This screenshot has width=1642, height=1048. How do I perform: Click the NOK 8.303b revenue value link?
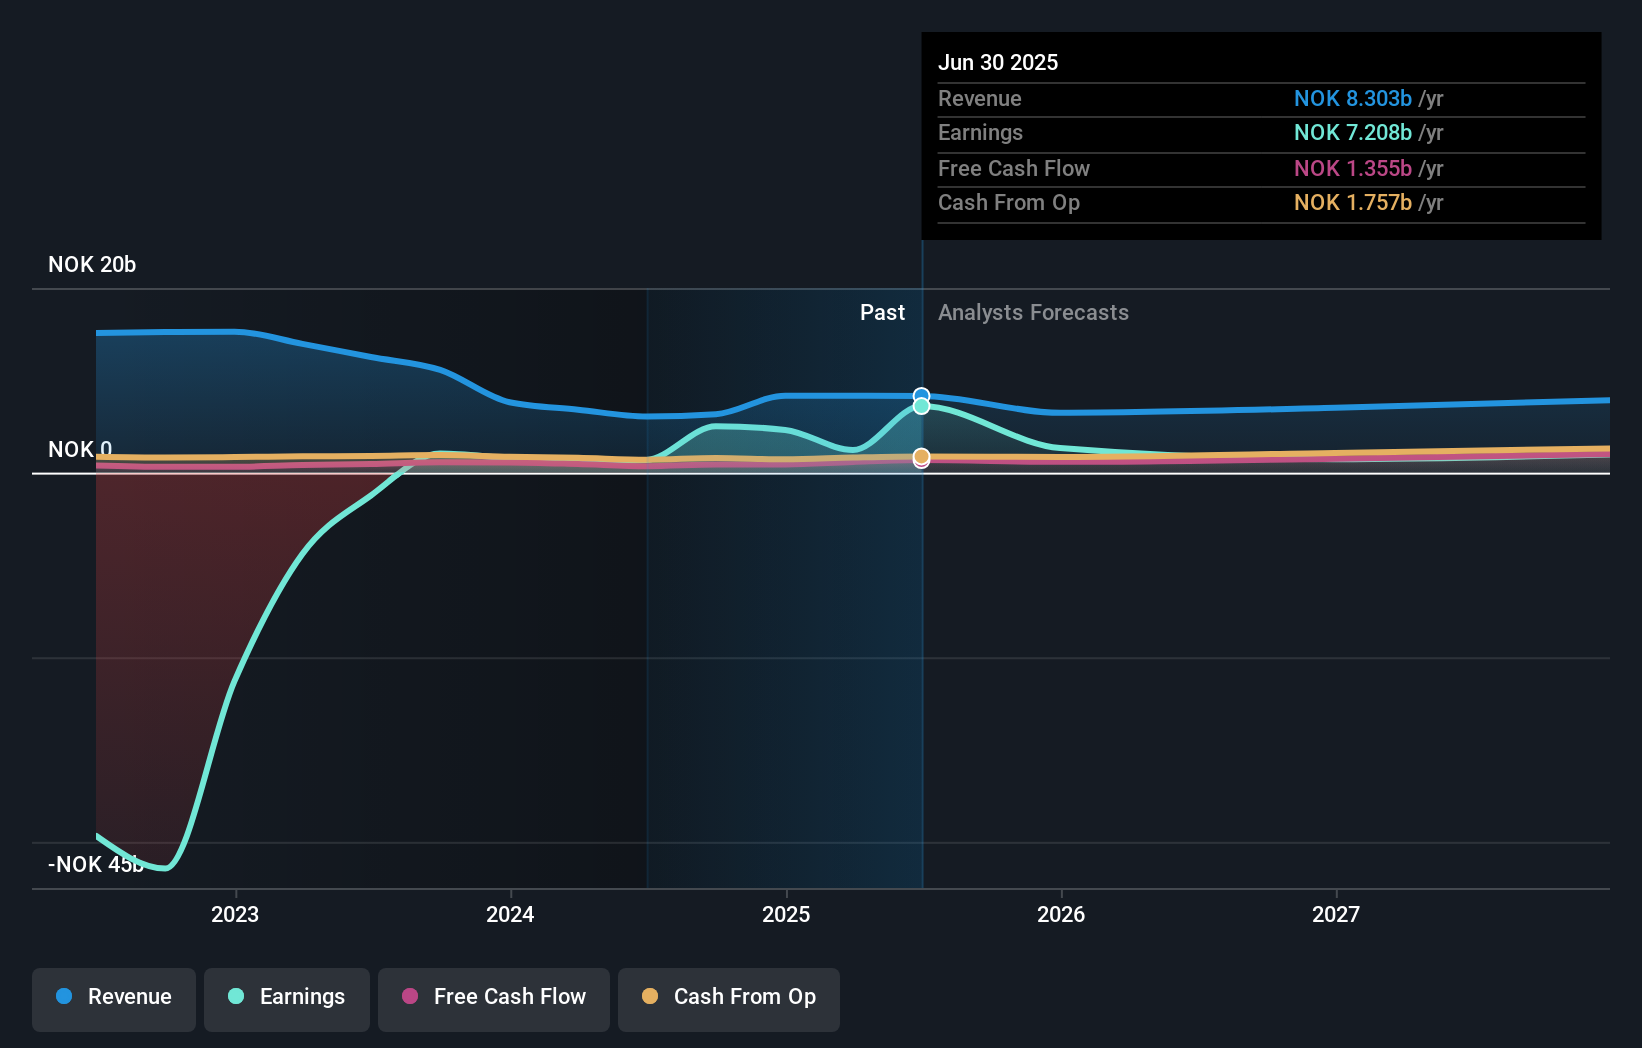(1354, 99)
